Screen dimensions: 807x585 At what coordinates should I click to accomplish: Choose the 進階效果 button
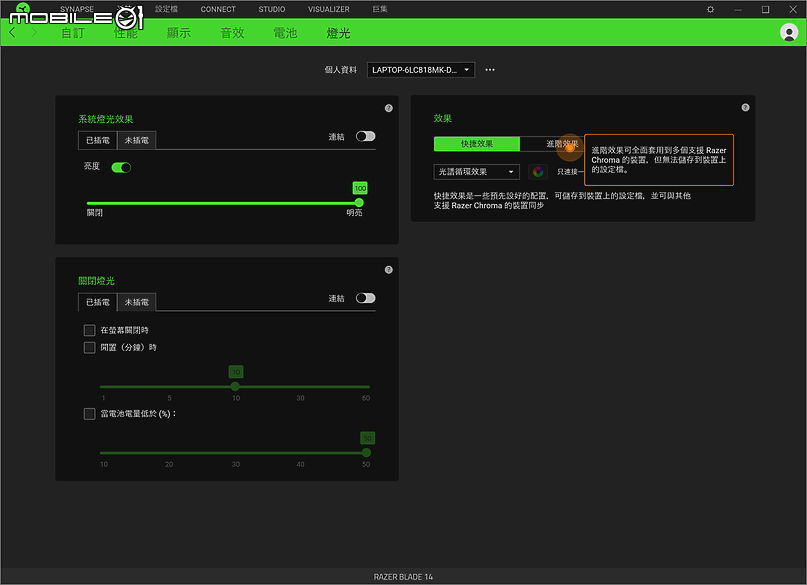click(x=562, y=144)
